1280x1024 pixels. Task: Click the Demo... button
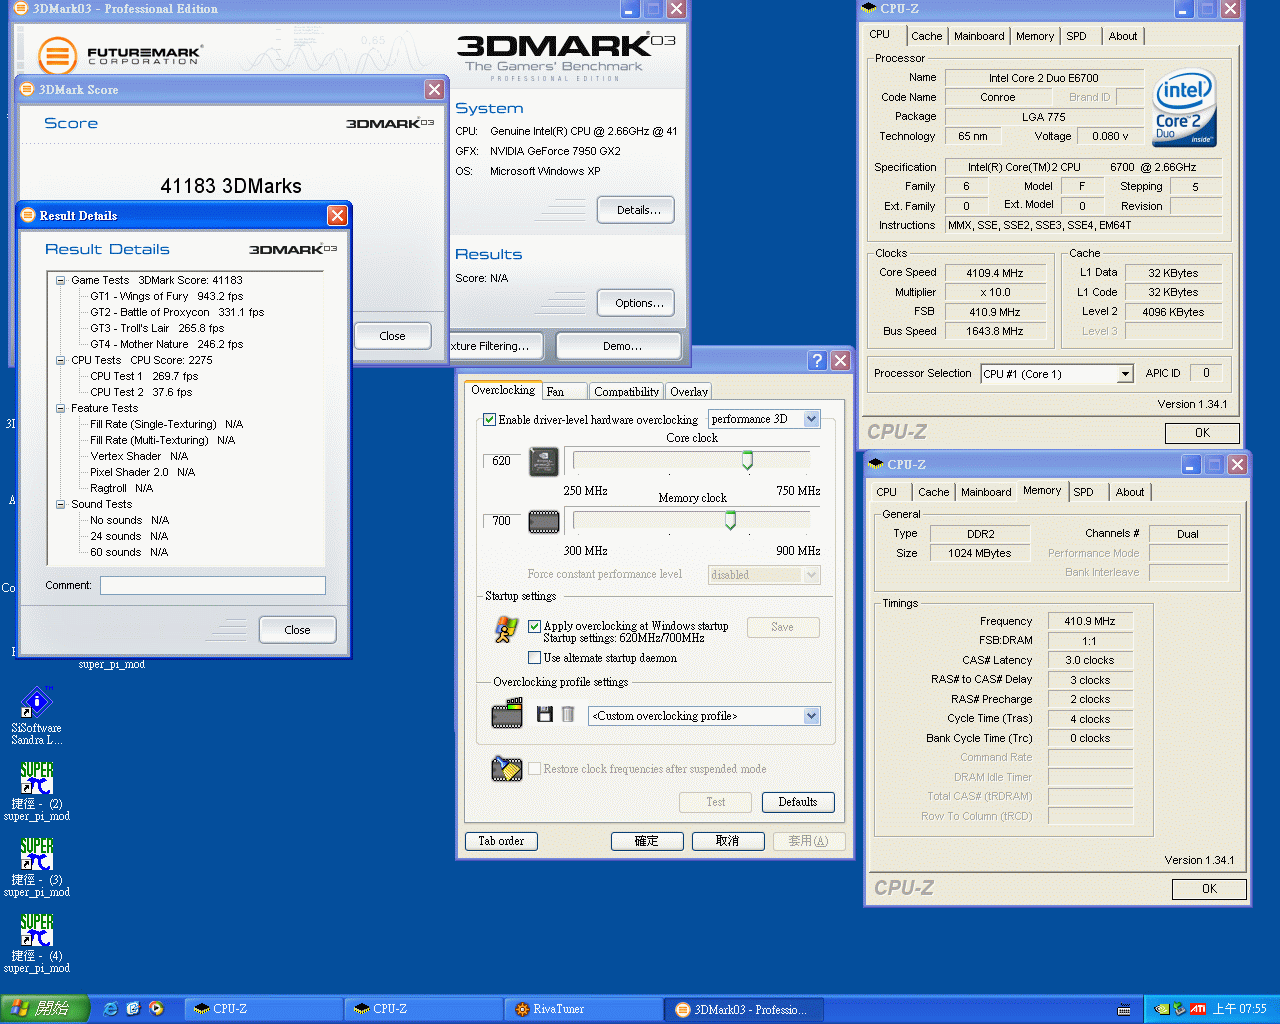(619, 346)
